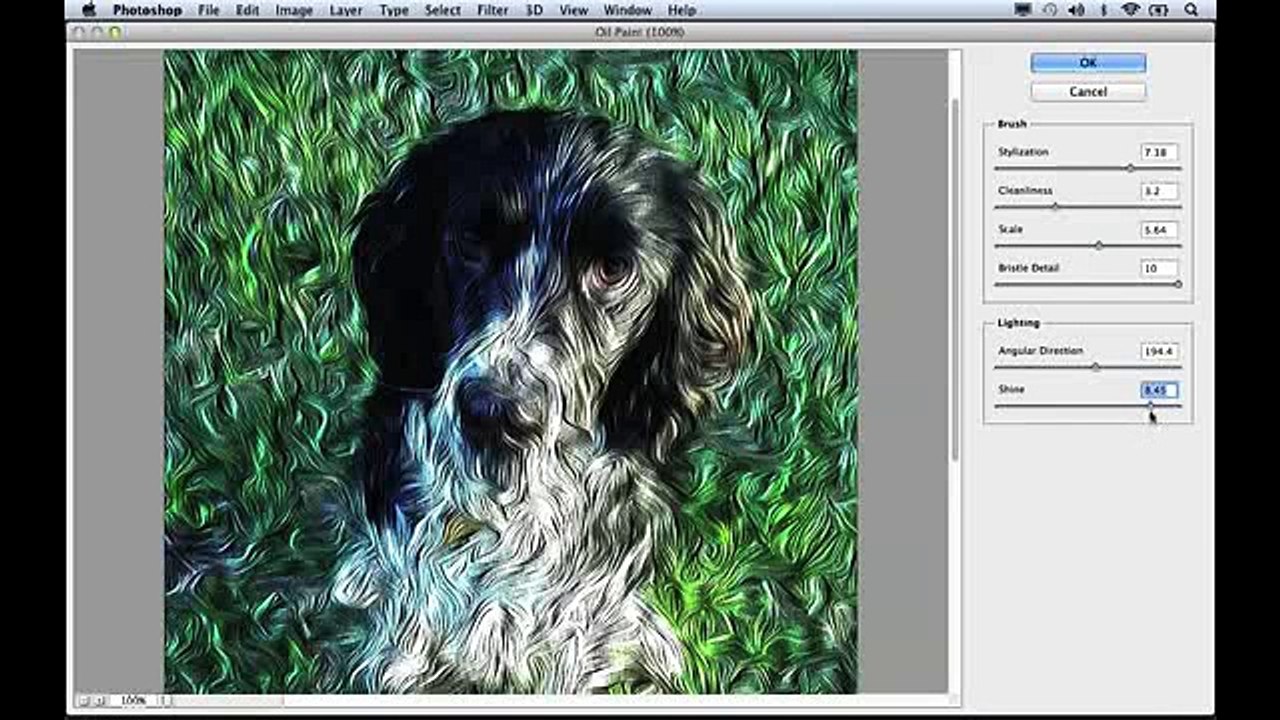
Task: Click the Time Machine menu bar icon
Action: (x=1050, y=10)
